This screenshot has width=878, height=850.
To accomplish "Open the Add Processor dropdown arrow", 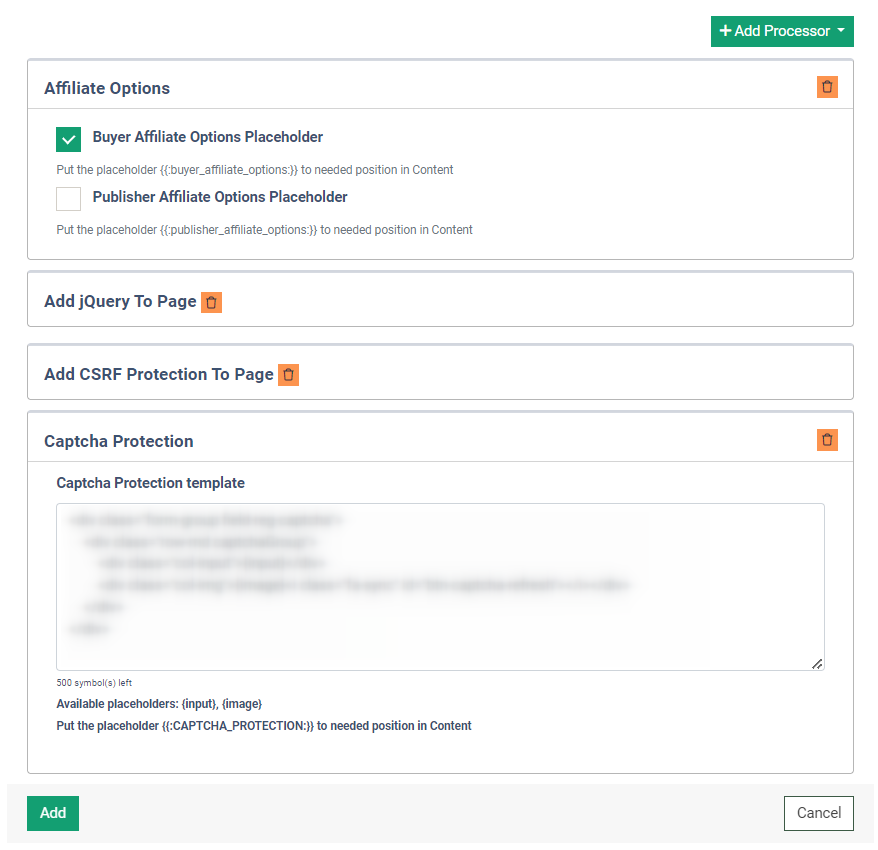I will click(x=841, y=31).
